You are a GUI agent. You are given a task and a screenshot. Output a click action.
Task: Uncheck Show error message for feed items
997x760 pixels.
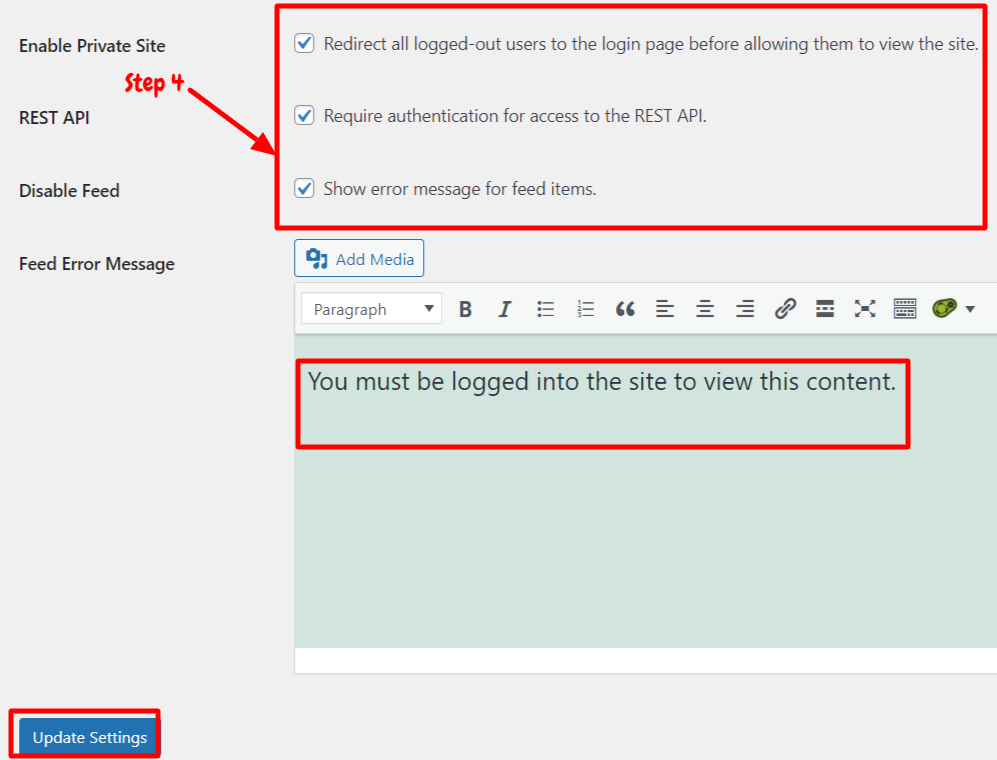(304, 188)
